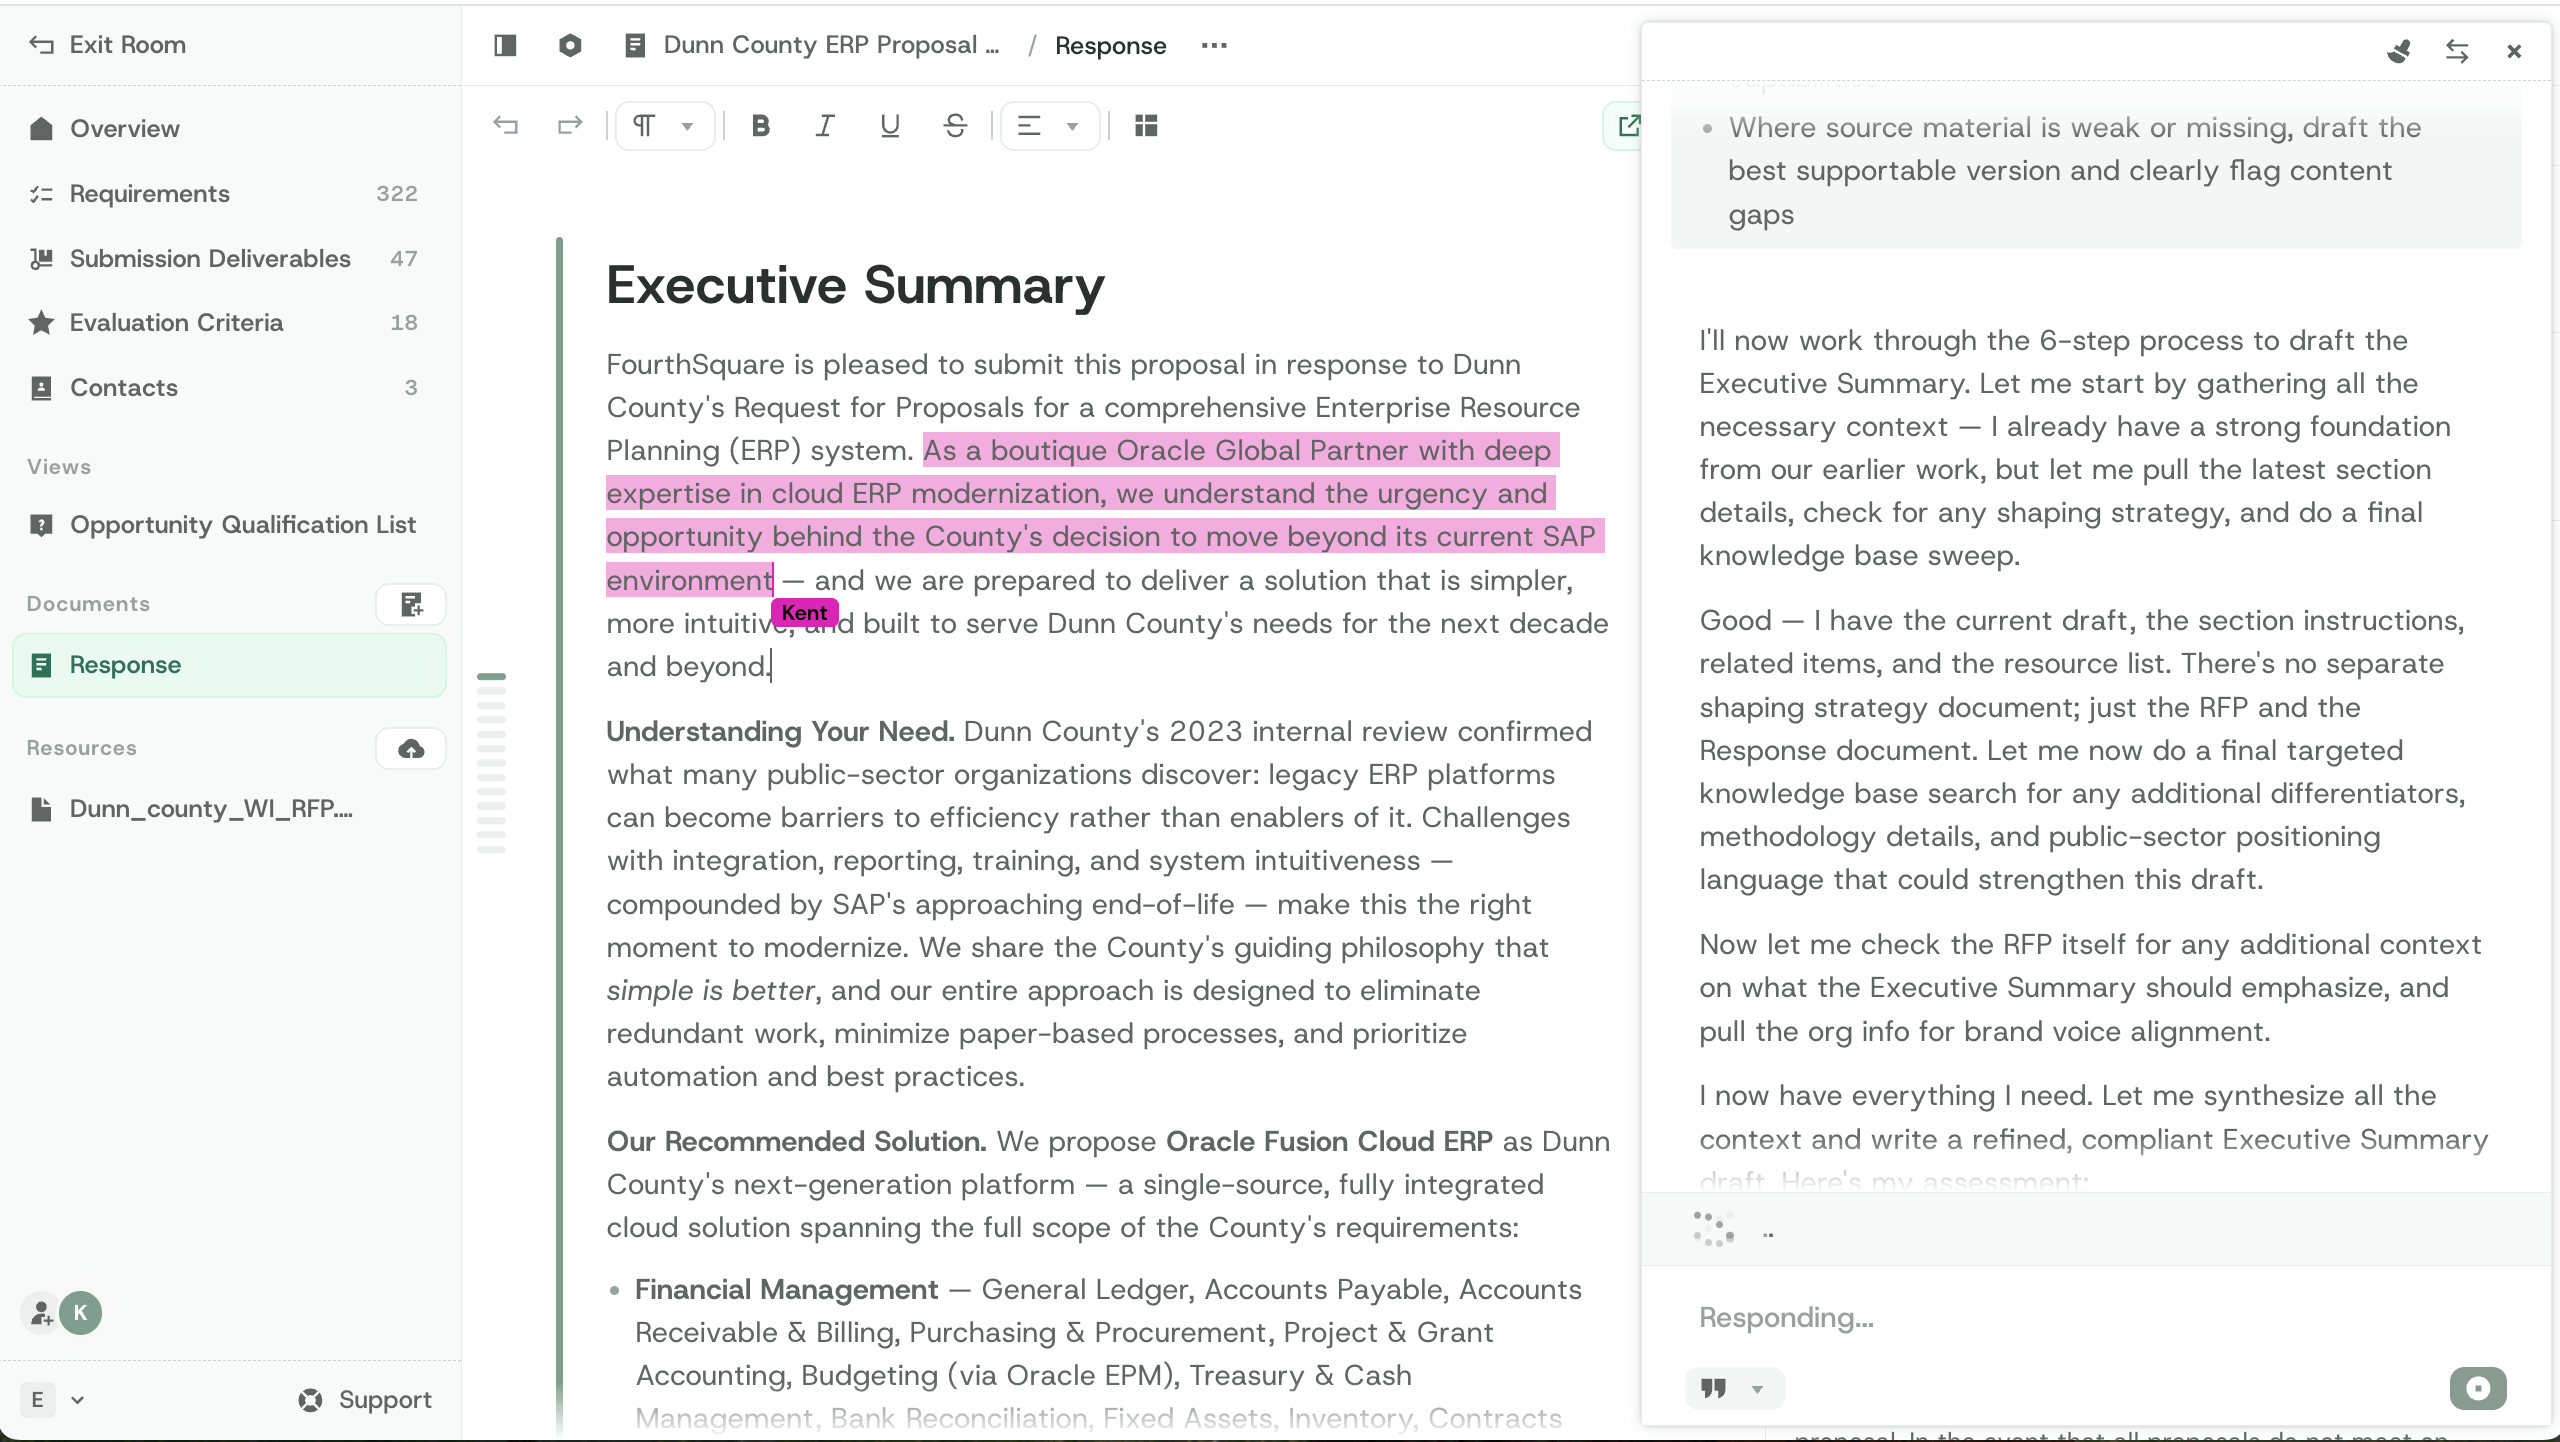This screenshot has width=2560, height=1442.
Task: Click the broom clear chat icon
Action: click(2398, 51)
